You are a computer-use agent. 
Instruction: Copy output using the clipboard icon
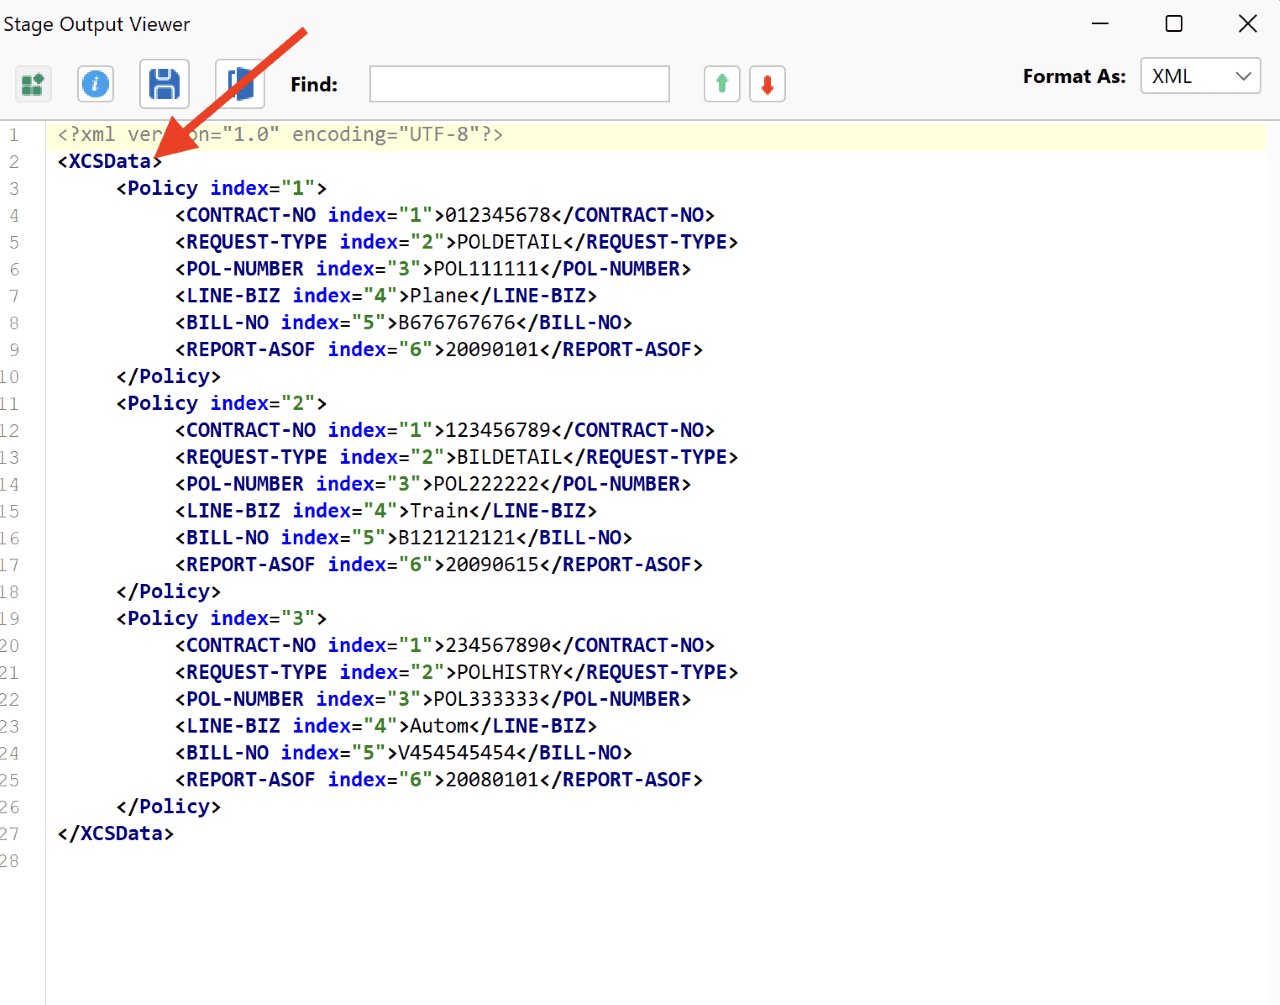click(240, 84)
